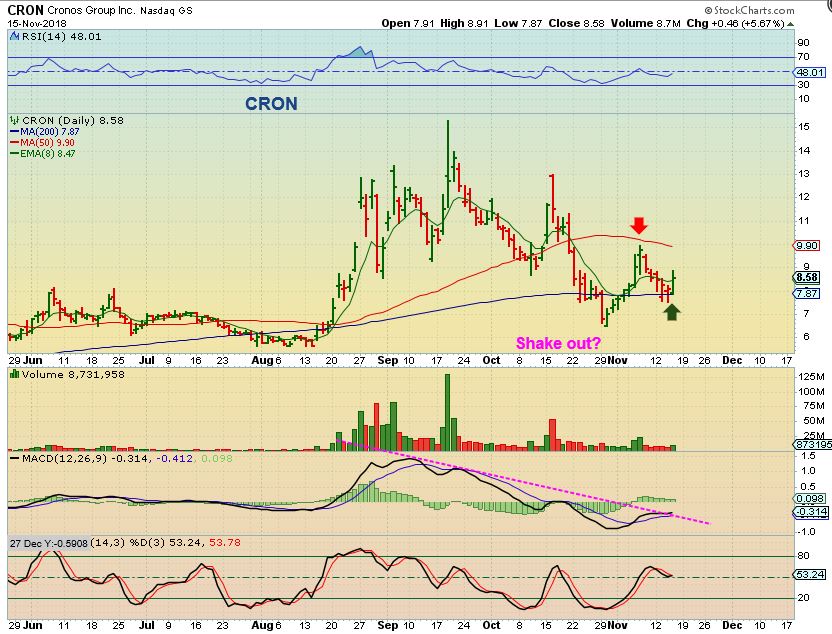Click the 15 price level on right axis
This screenshot has width=832, height=634.
point(804,127)
